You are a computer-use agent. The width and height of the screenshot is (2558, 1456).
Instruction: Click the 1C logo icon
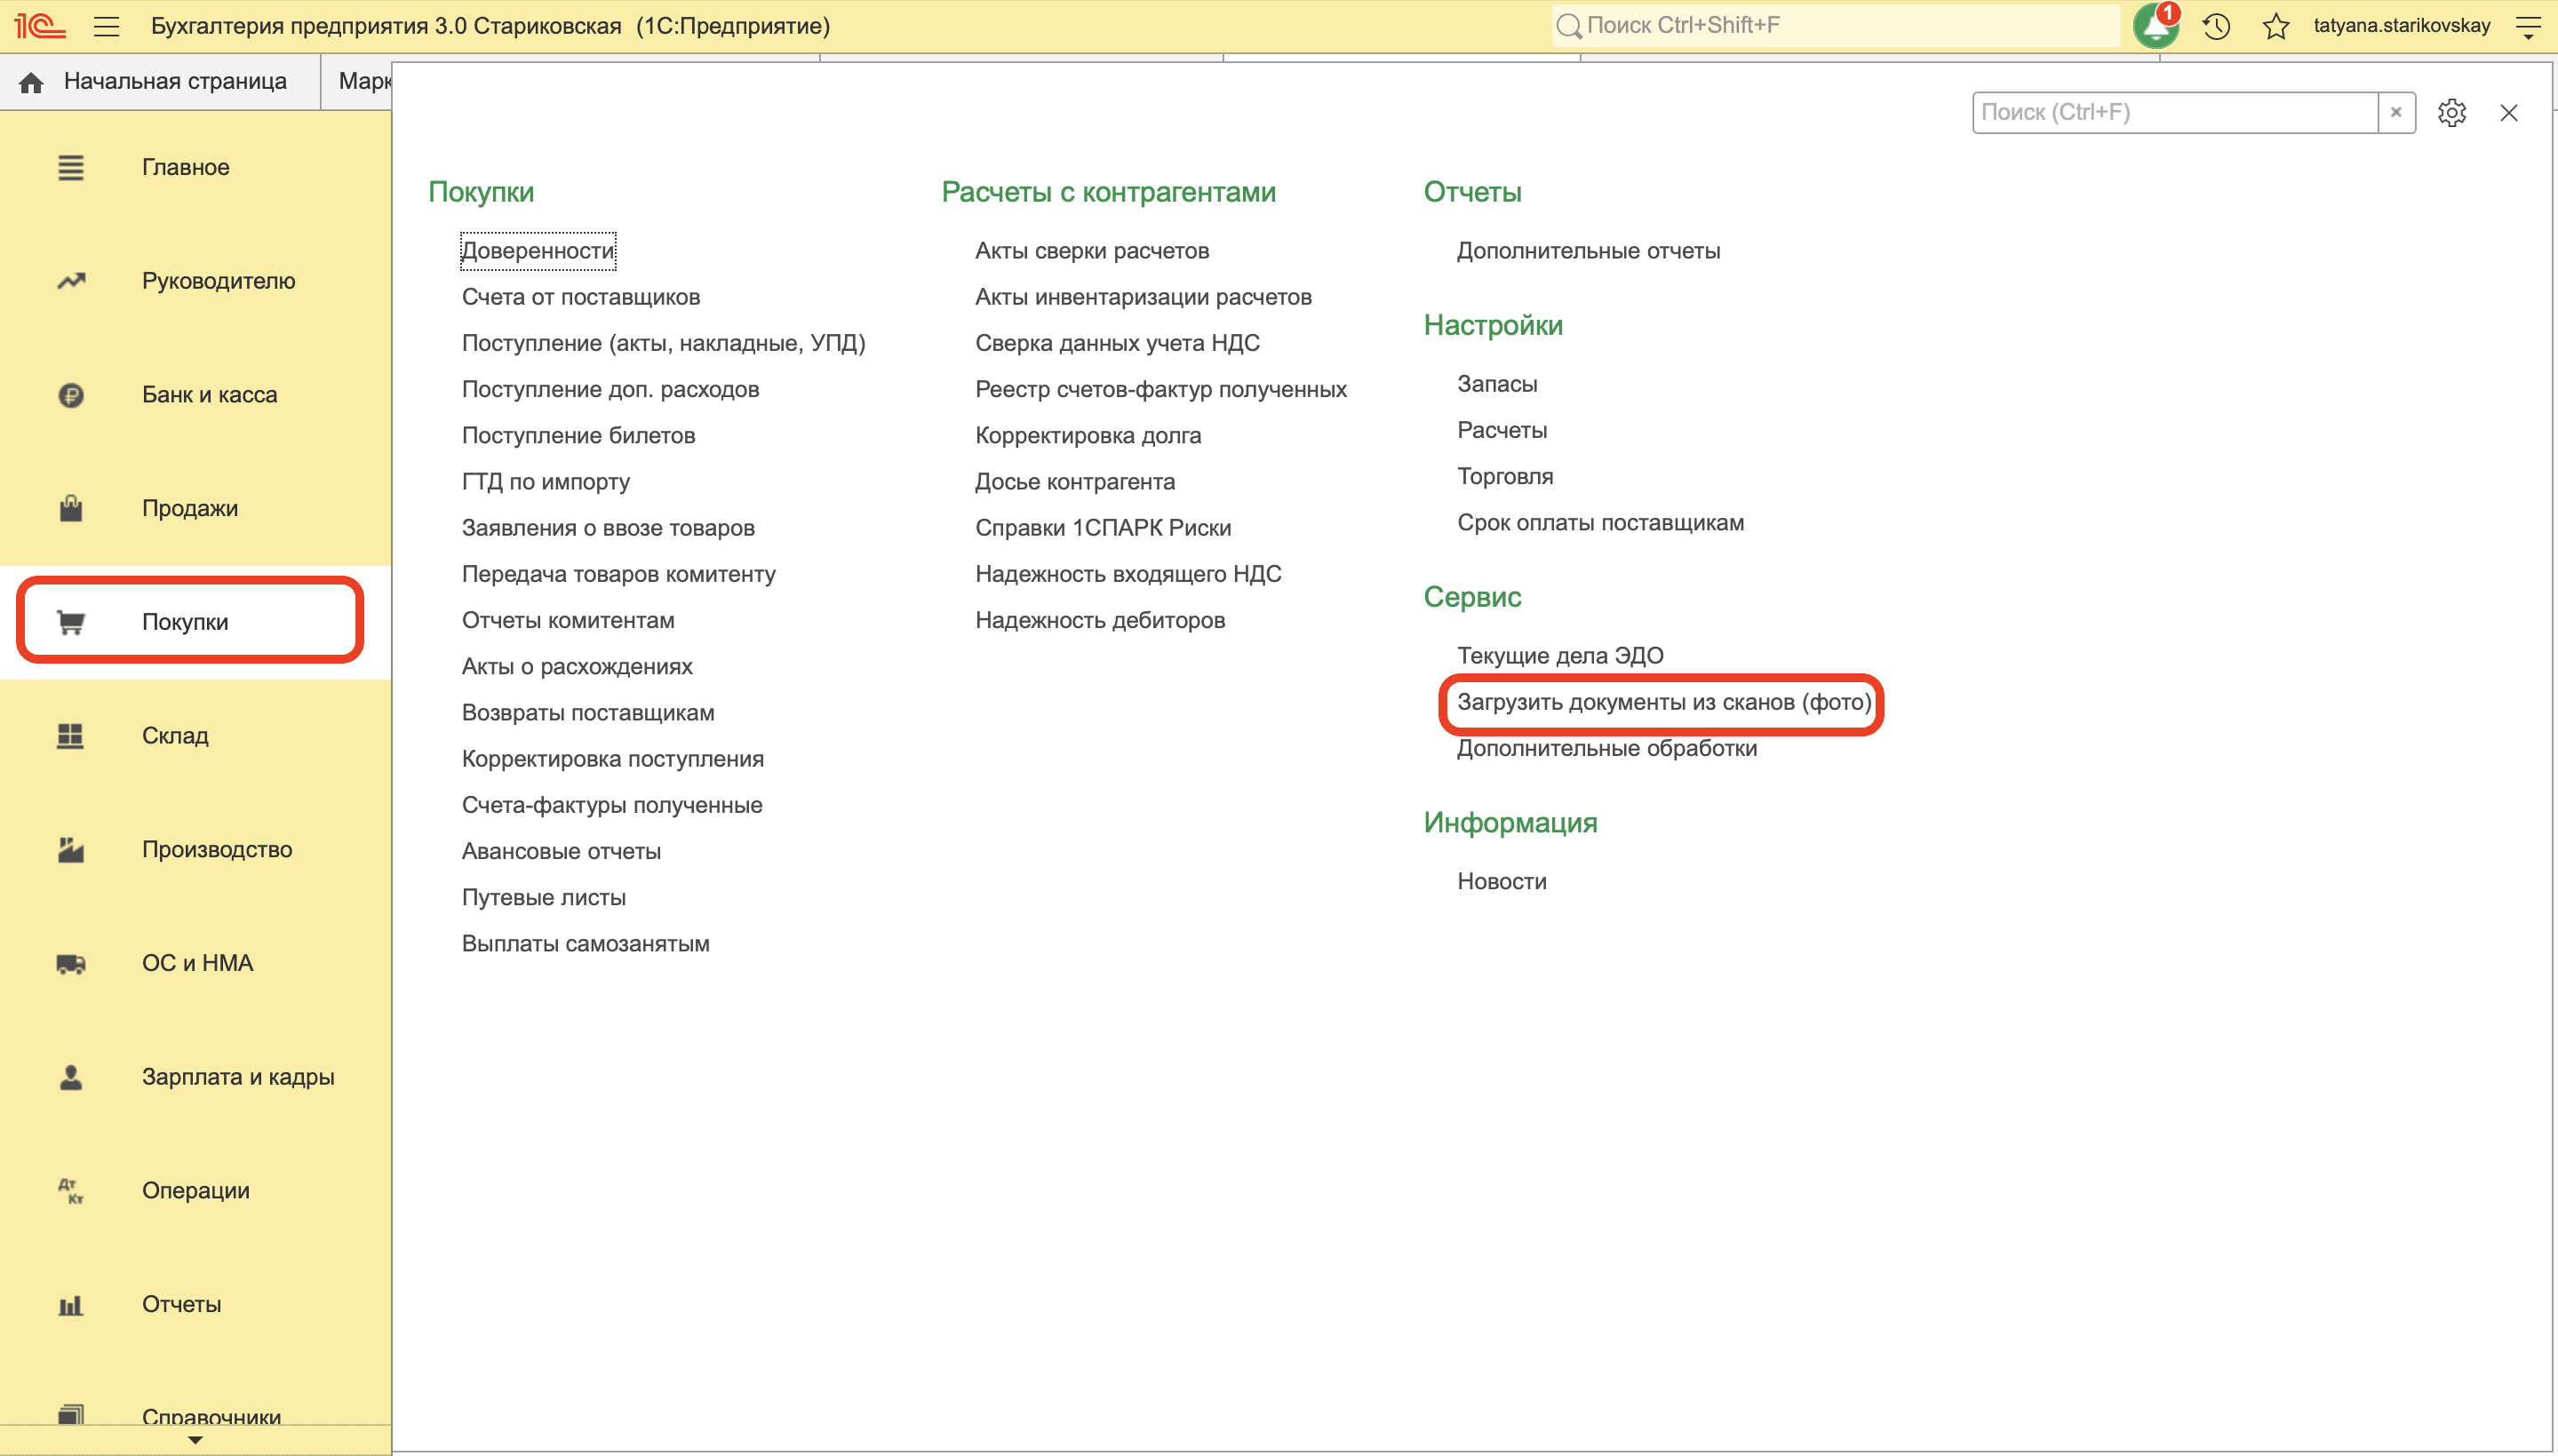[39, 26]
